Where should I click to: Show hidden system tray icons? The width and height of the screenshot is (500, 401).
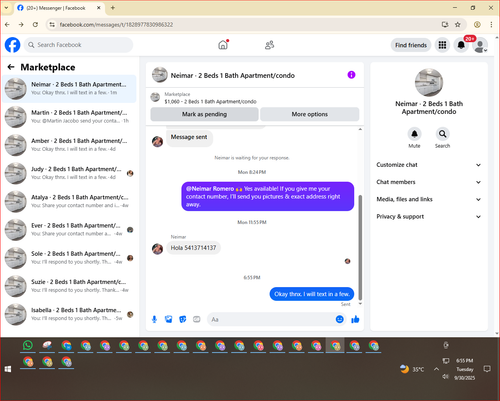436,369
